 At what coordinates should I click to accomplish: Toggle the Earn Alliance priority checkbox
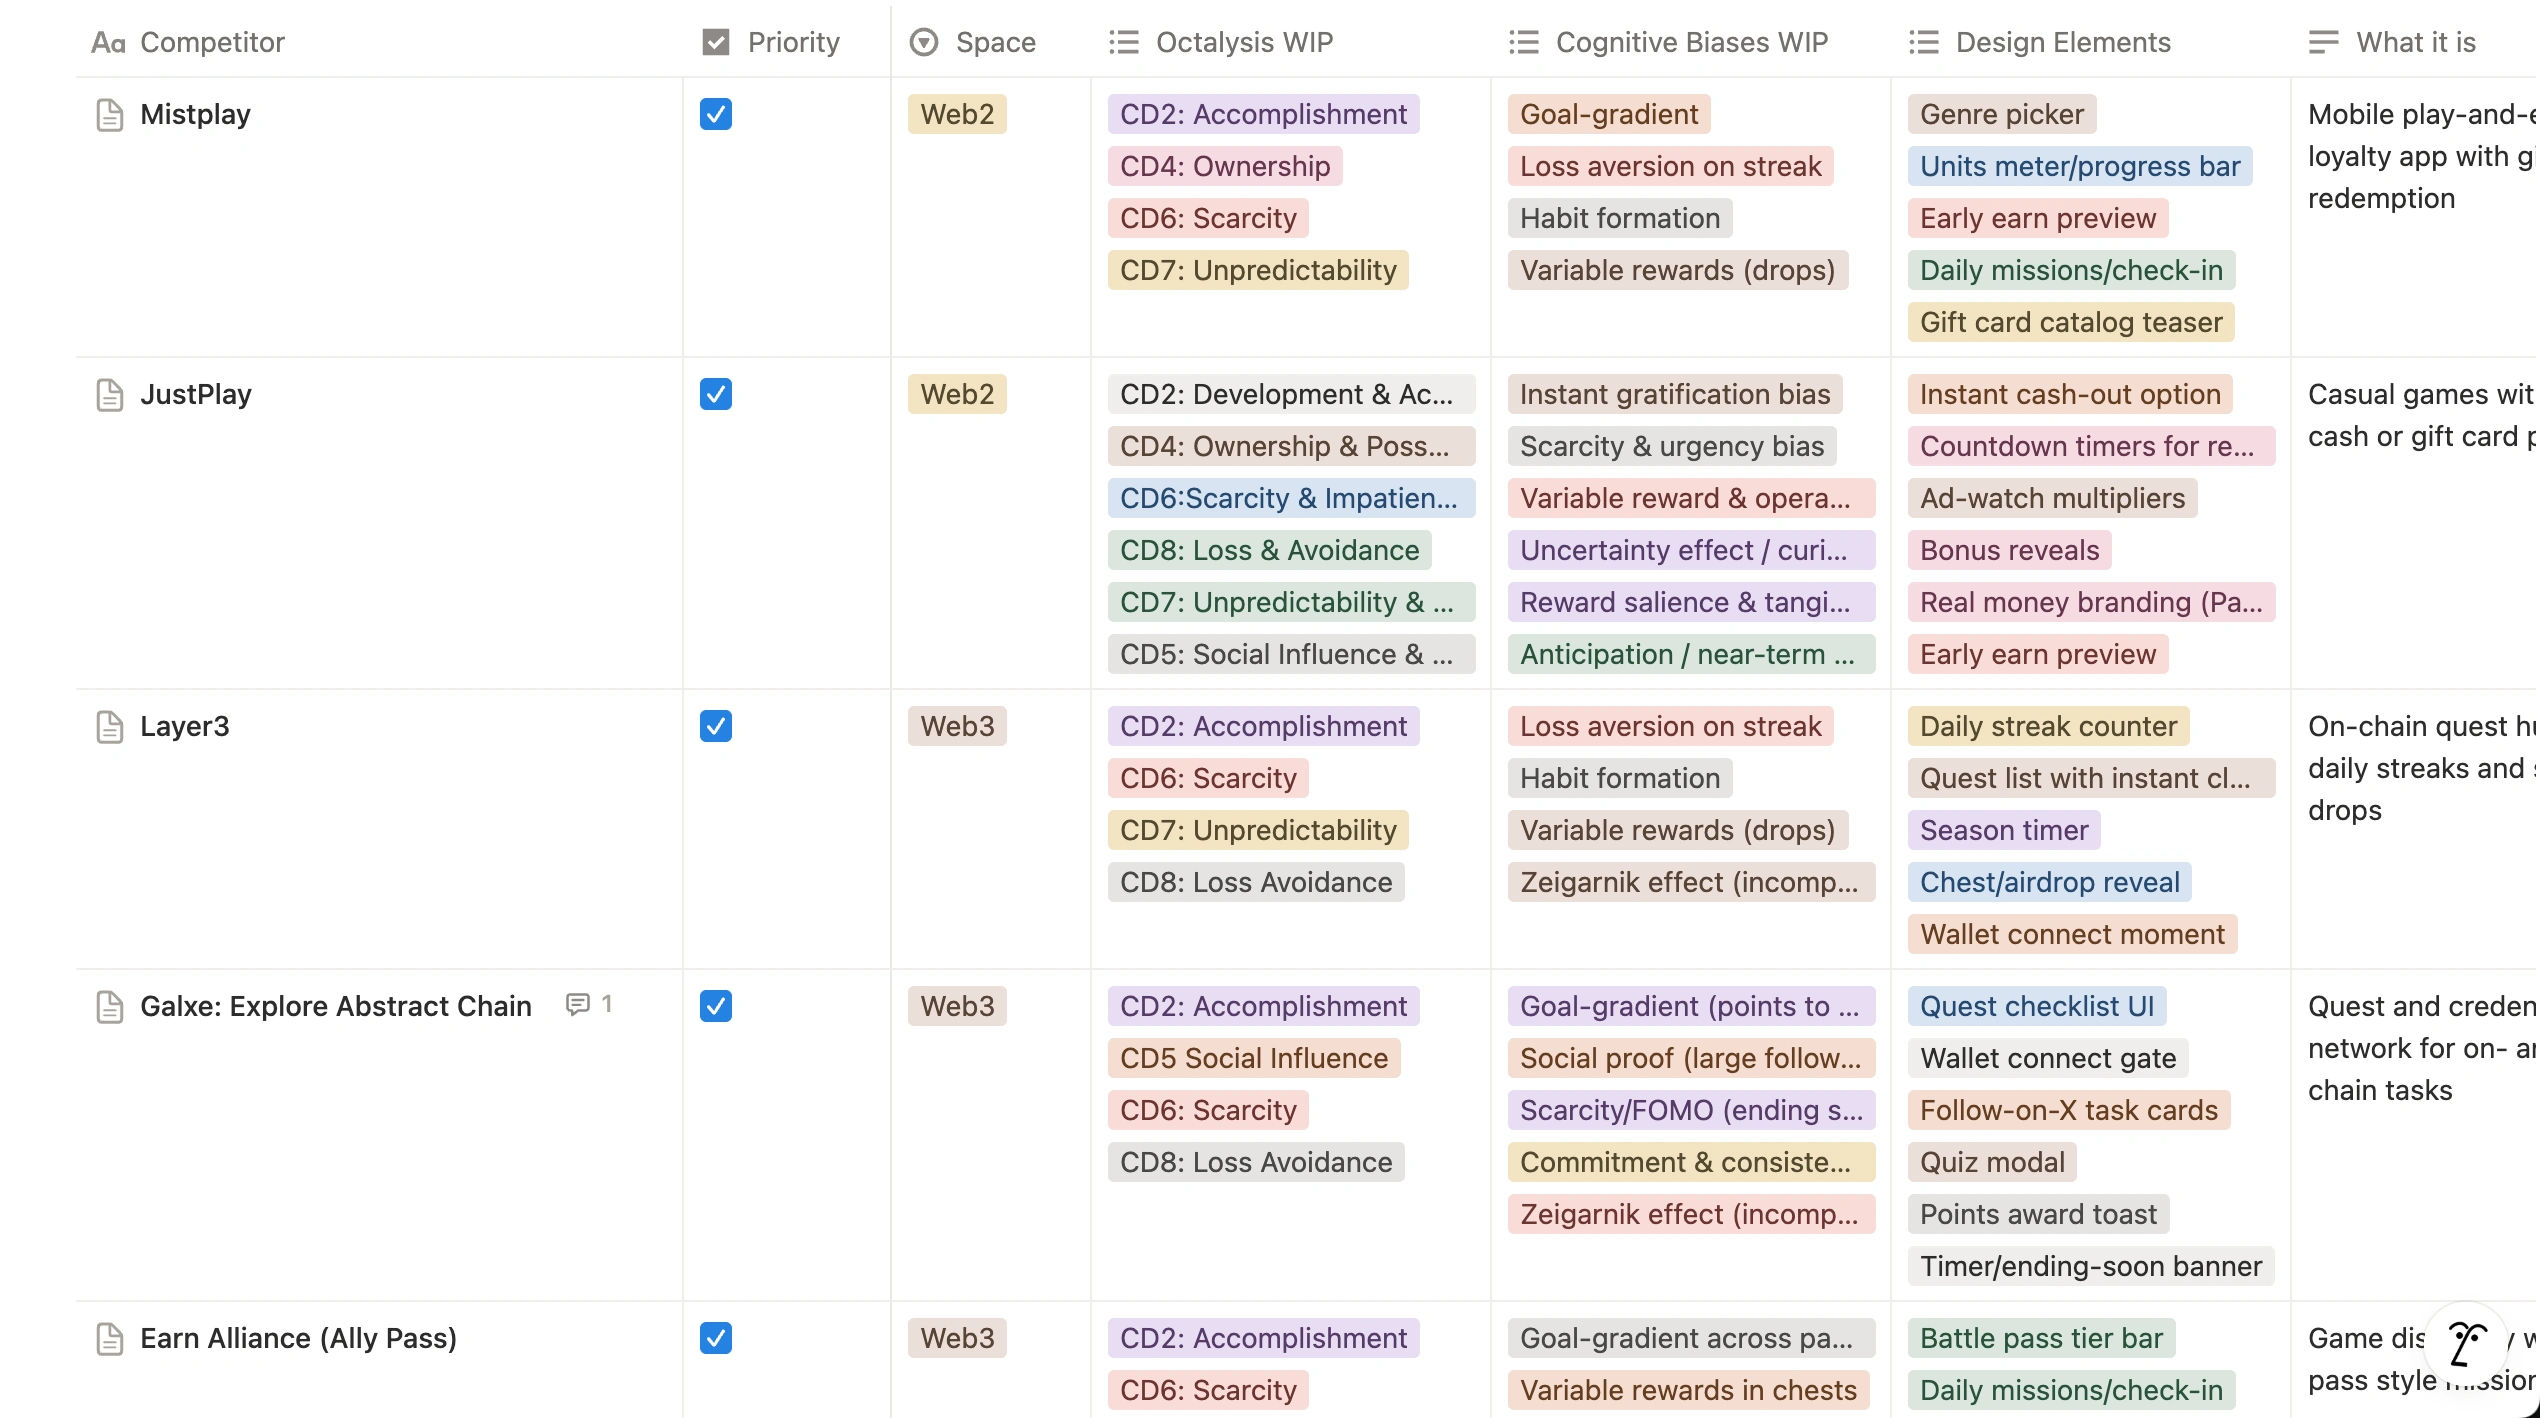pos(716,1338)
